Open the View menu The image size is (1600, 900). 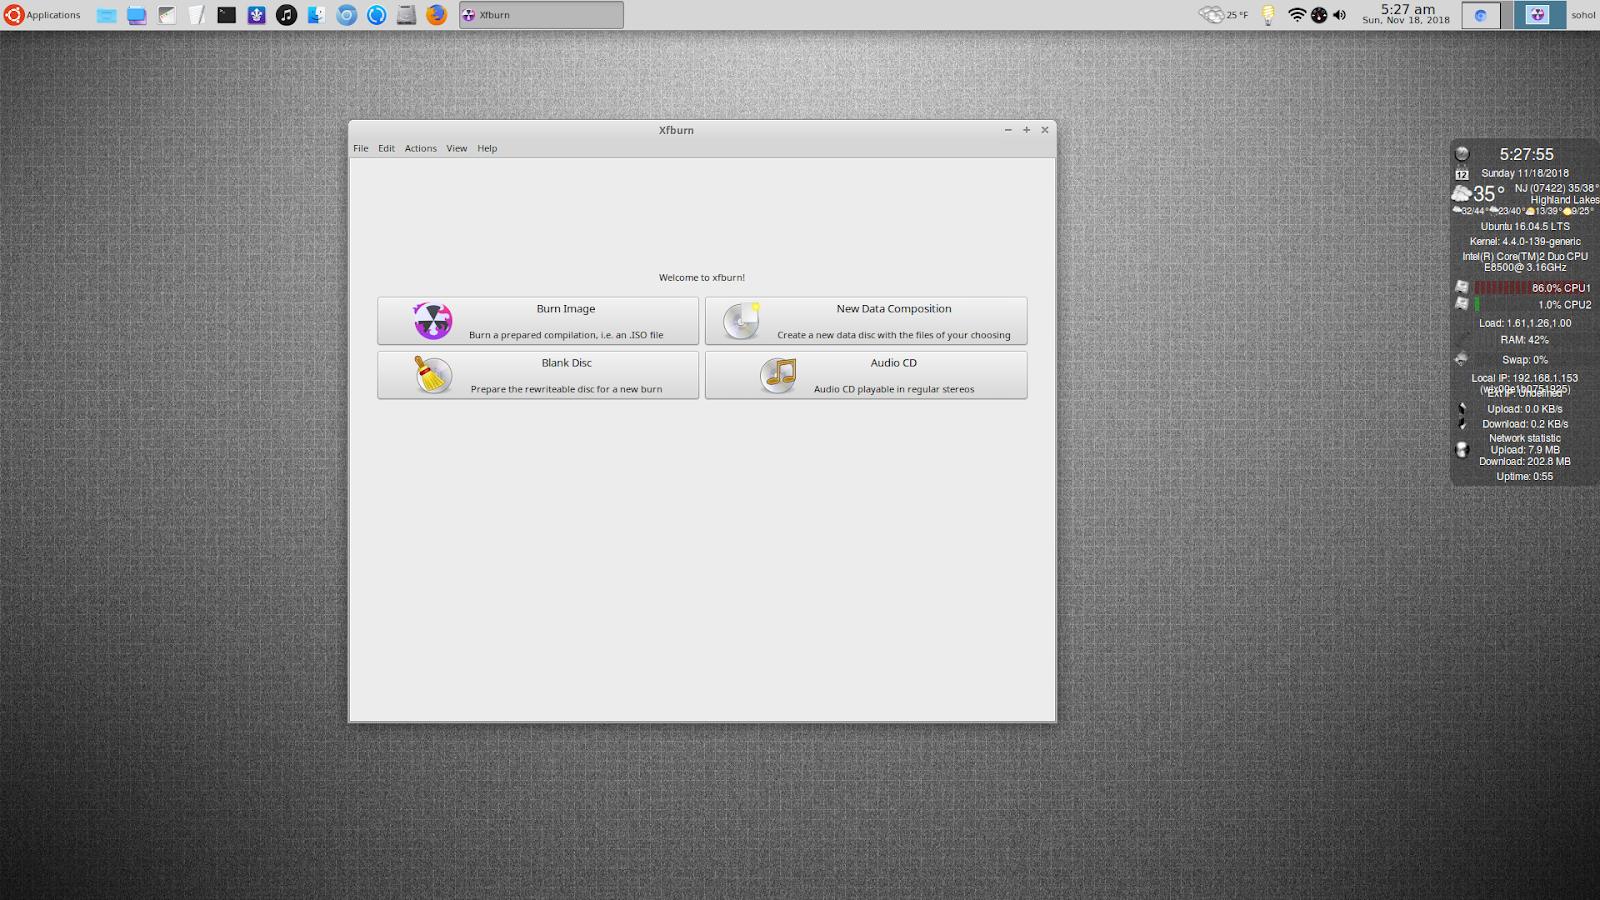[x=456, y=148]
